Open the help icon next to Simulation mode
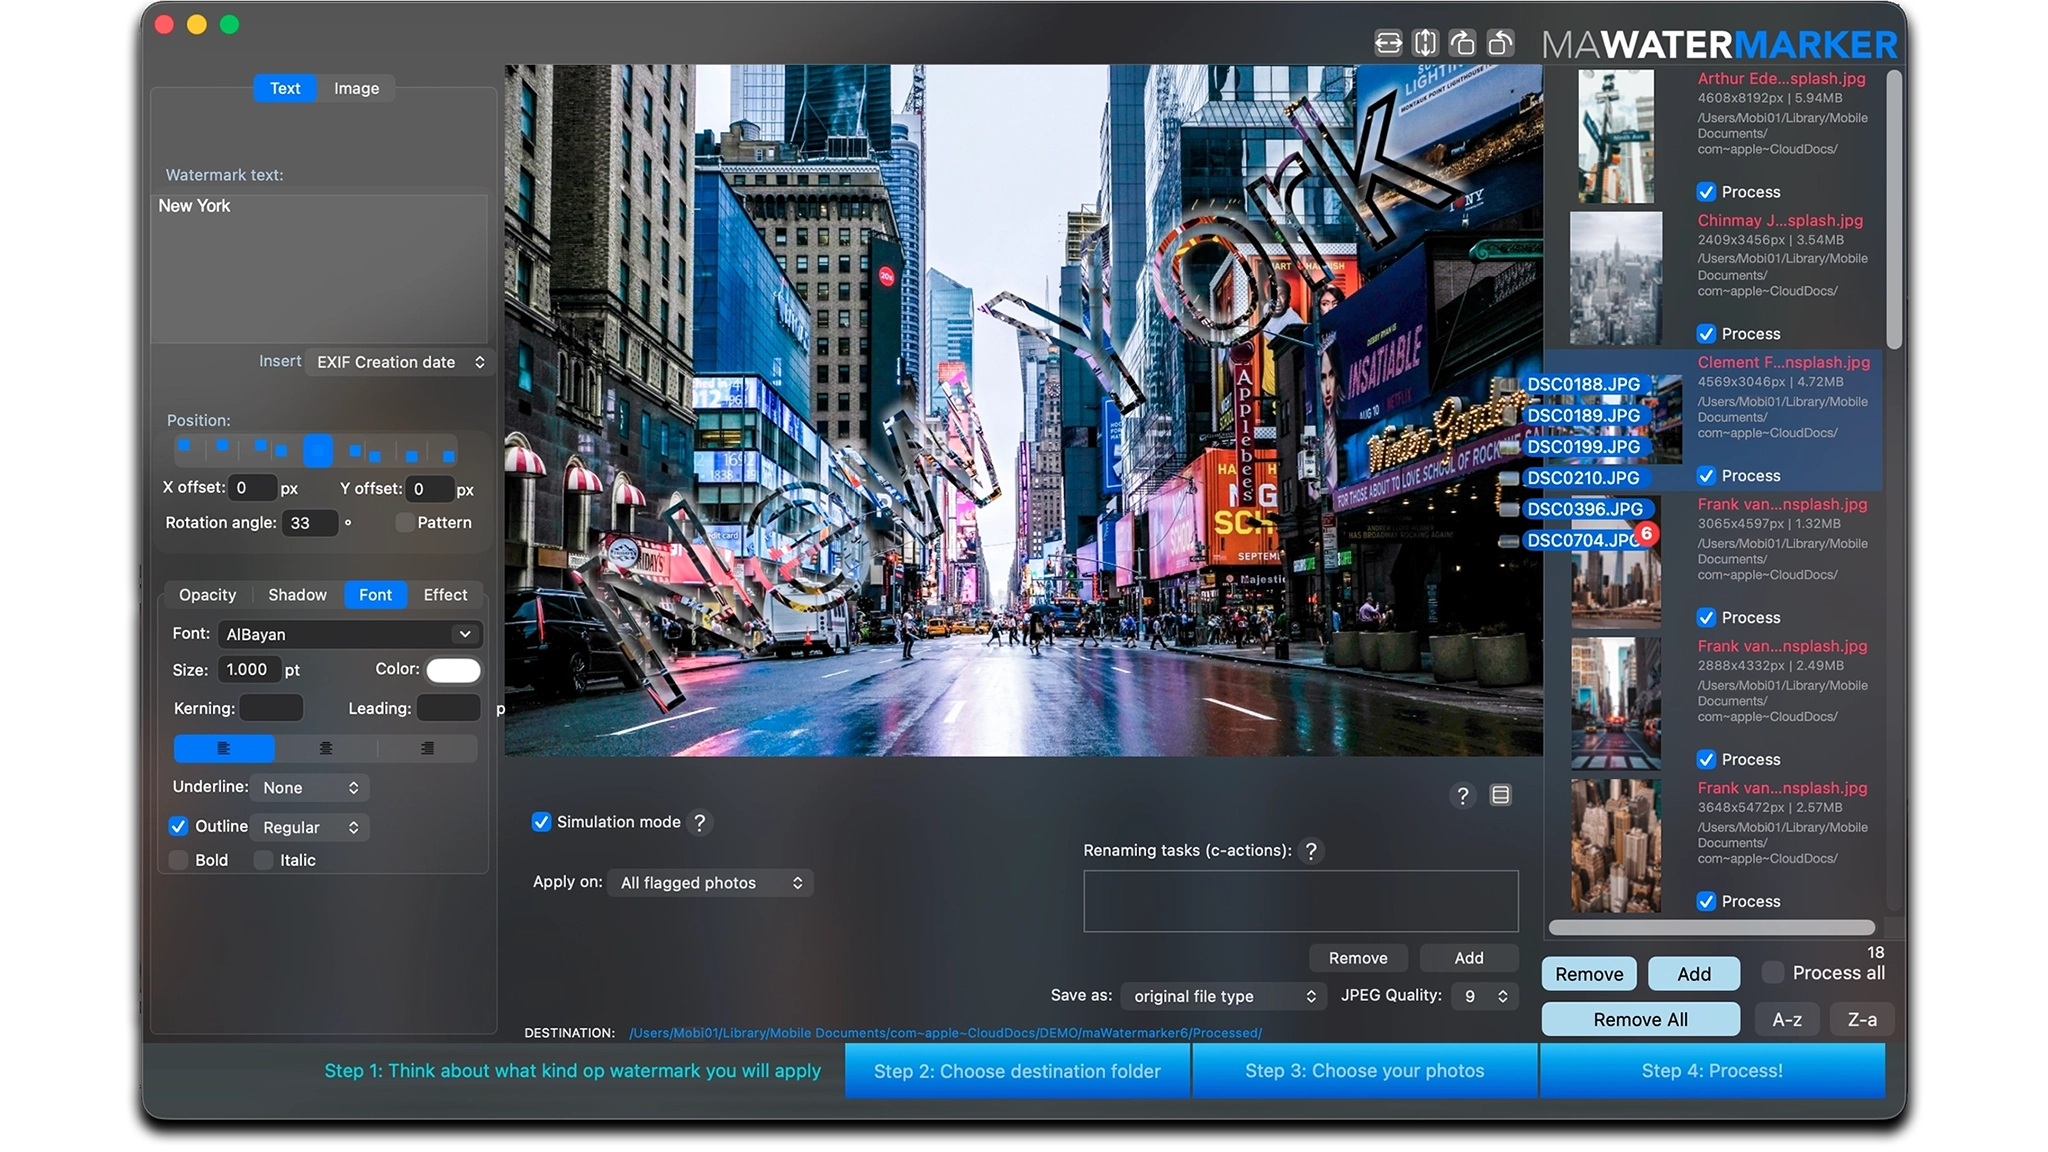The height and width of the screenshot is (1152, 2048). (x=700, y=822)
